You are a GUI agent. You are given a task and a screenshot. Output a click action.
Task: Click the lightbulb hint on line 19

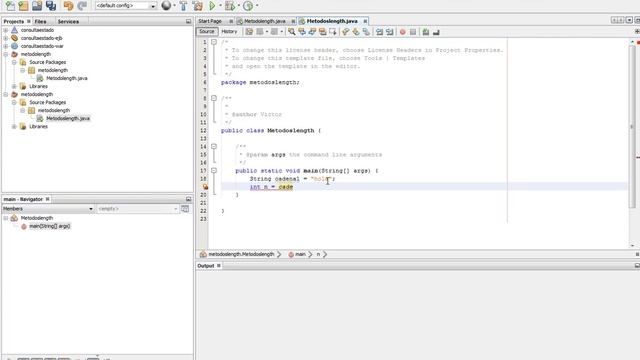click(x=205, y=187)
